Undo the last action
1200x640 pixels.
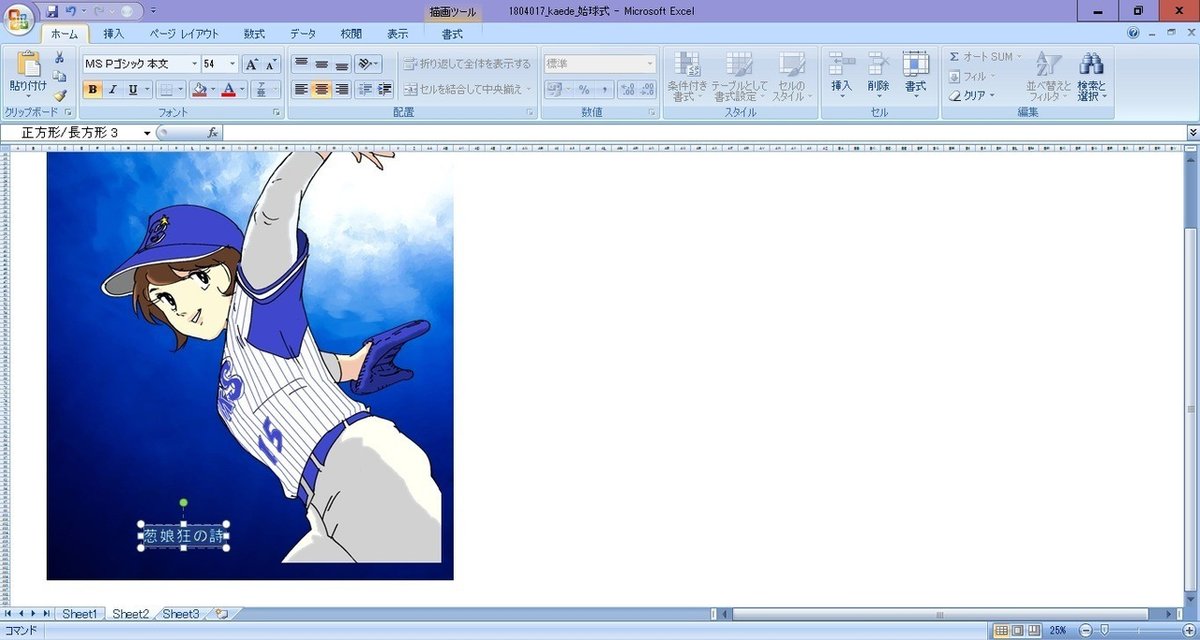tap(71, 10)
